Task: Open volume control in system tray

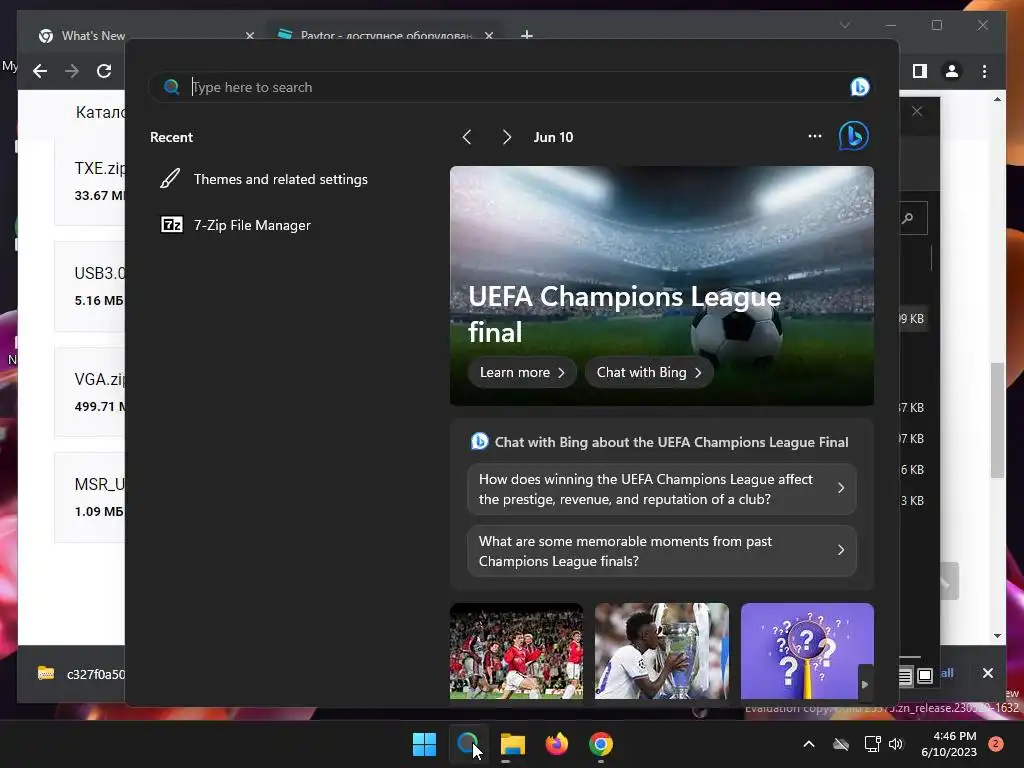Action: 896,744
